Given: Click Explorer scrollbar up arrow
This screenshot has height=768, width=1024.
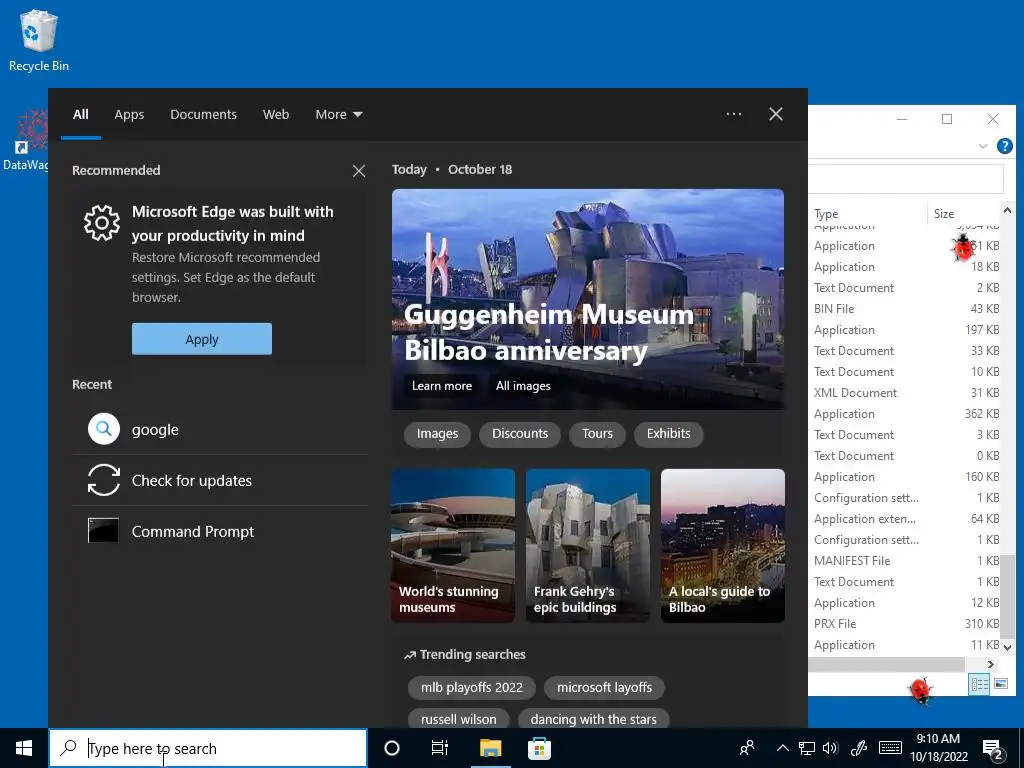Looking at the screenshot, I should pyautogui.click(x=1007, y=210).
